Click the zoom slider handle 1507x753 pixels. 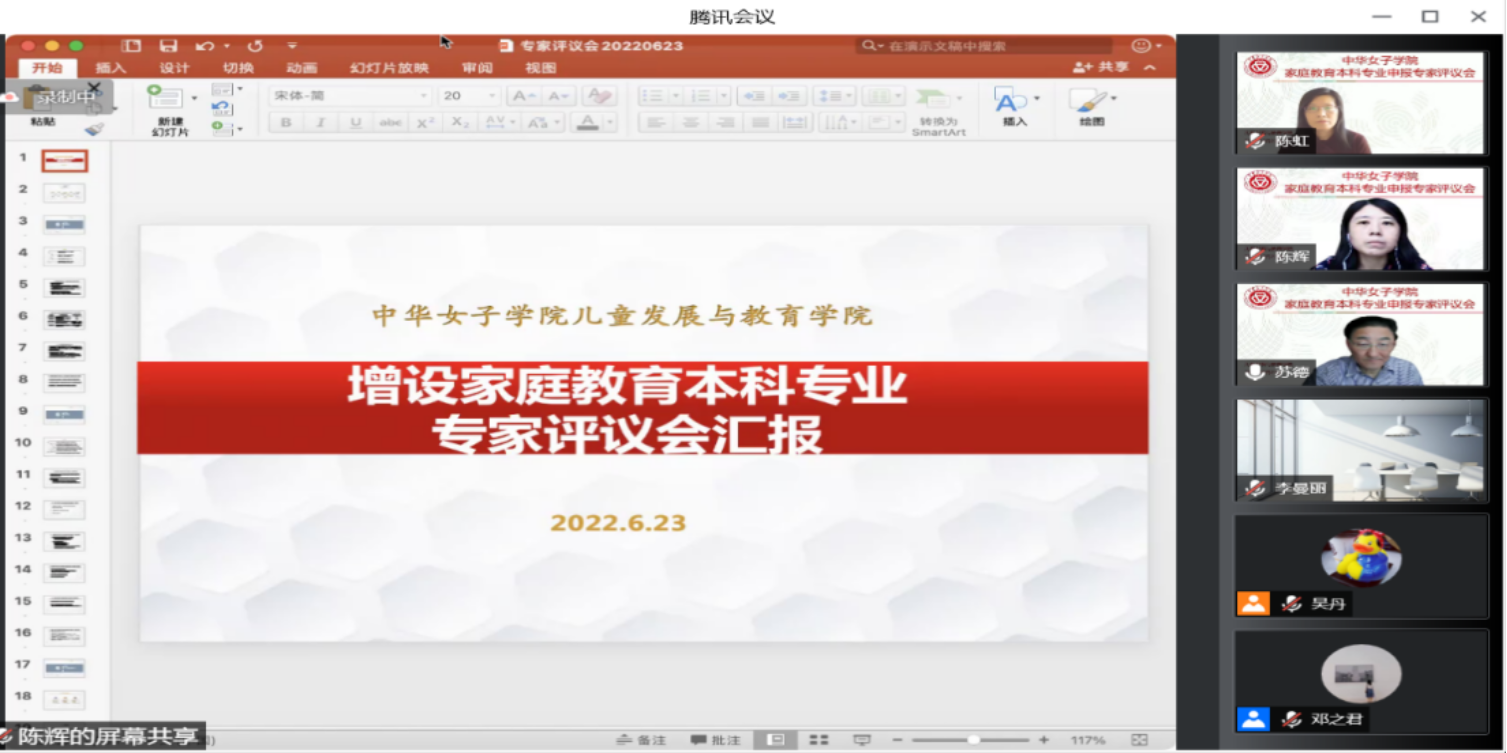click(973, 740)
